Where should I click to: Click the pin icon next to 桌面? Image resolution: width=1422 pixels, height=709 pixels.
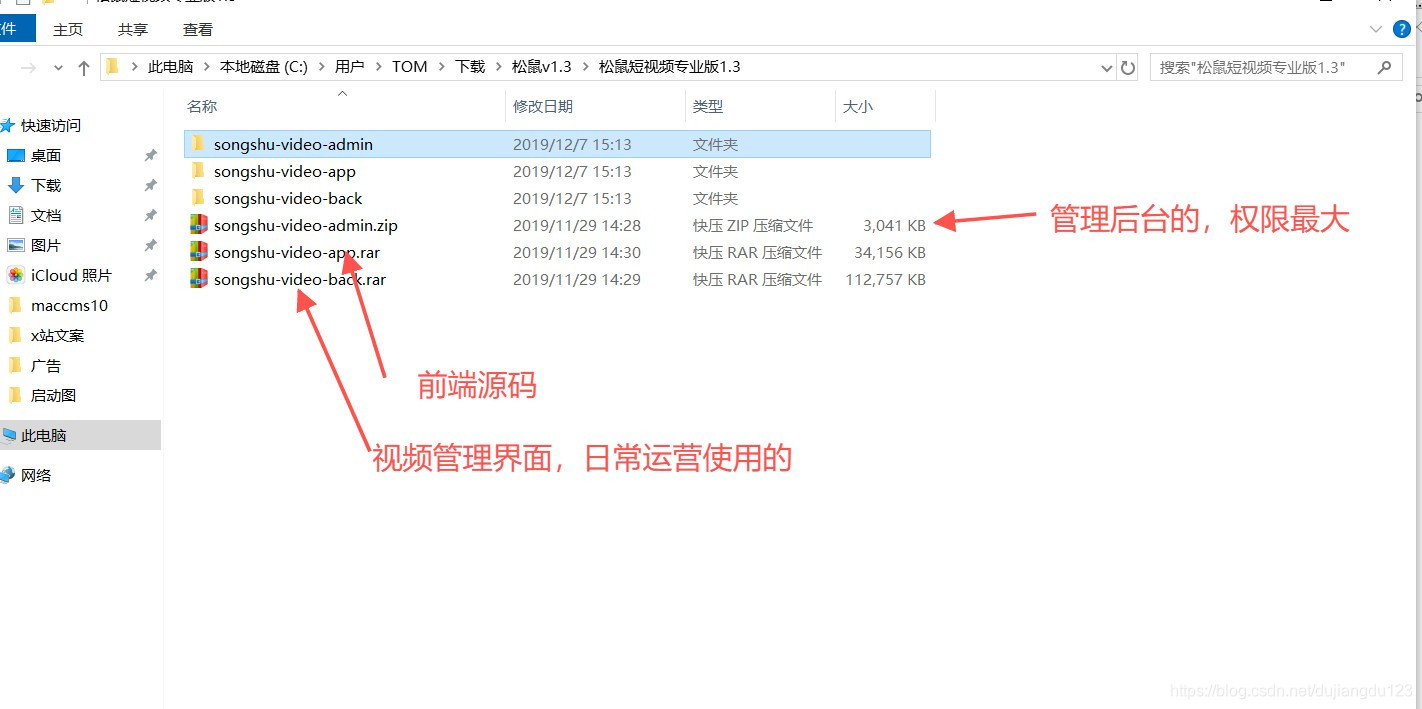click(150, 155)
